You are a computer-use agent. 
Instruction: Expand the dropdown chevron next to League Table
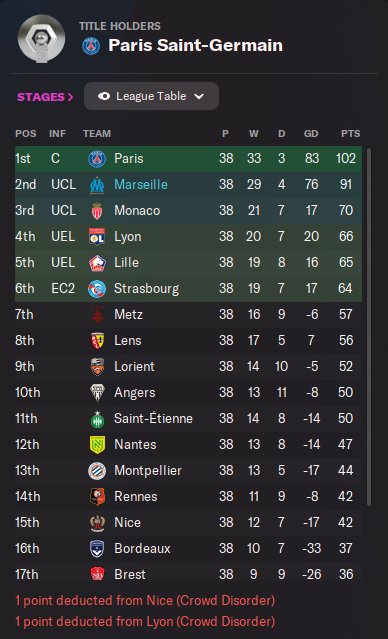[199, 97]
